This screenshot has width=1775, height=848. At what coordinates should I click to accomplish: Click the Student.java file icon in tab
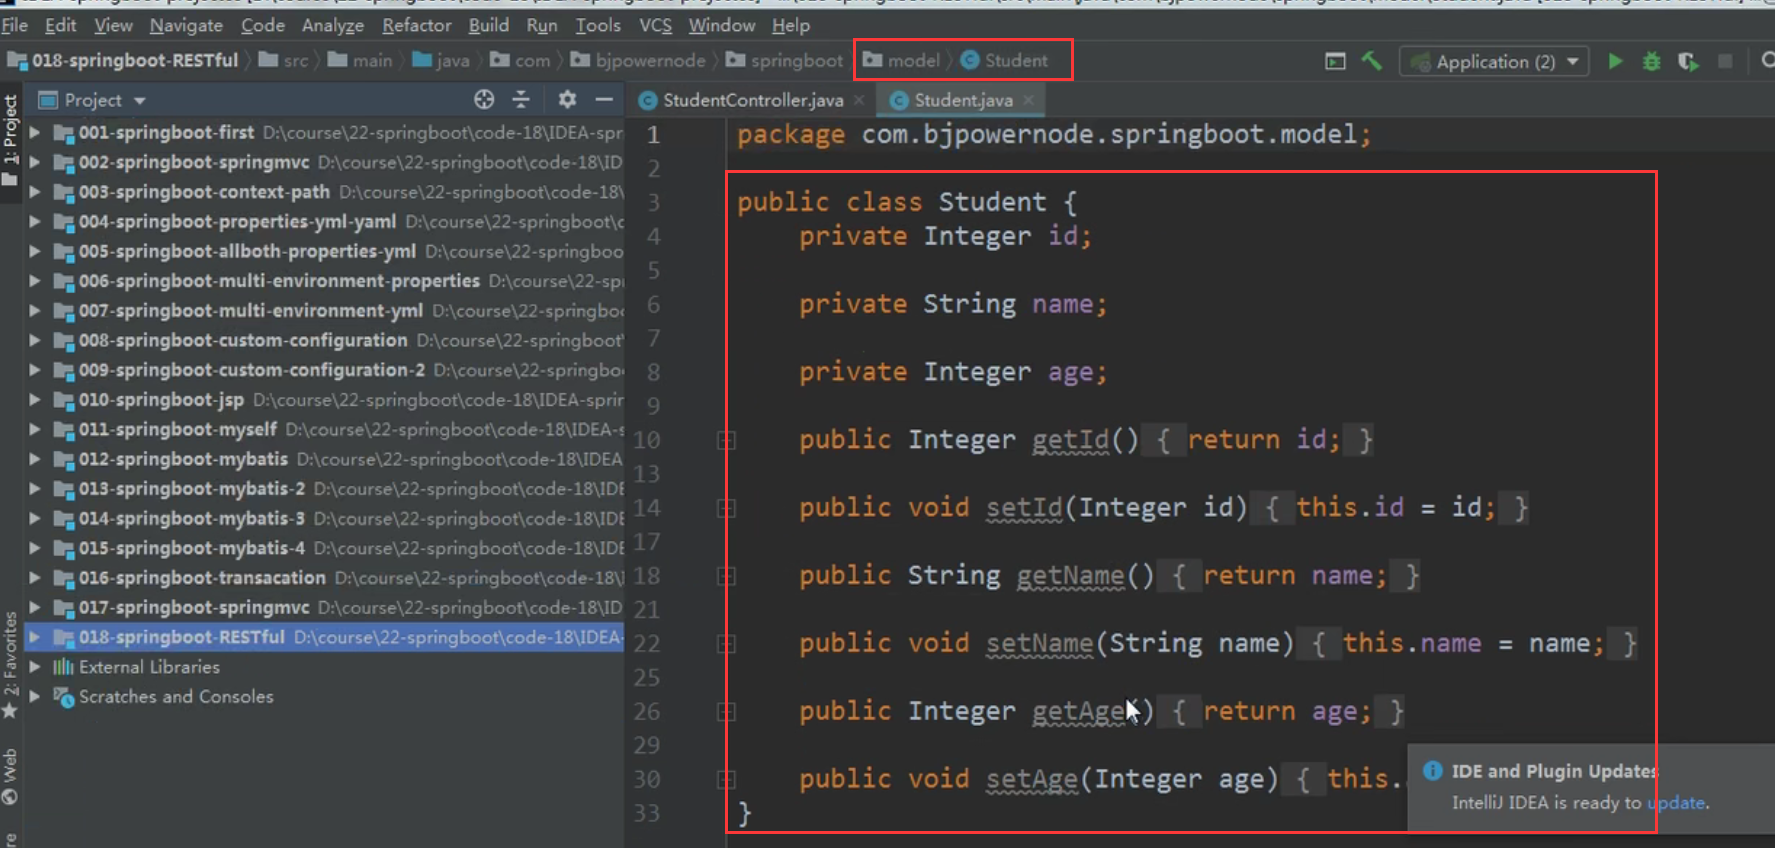tap(898, 100)
